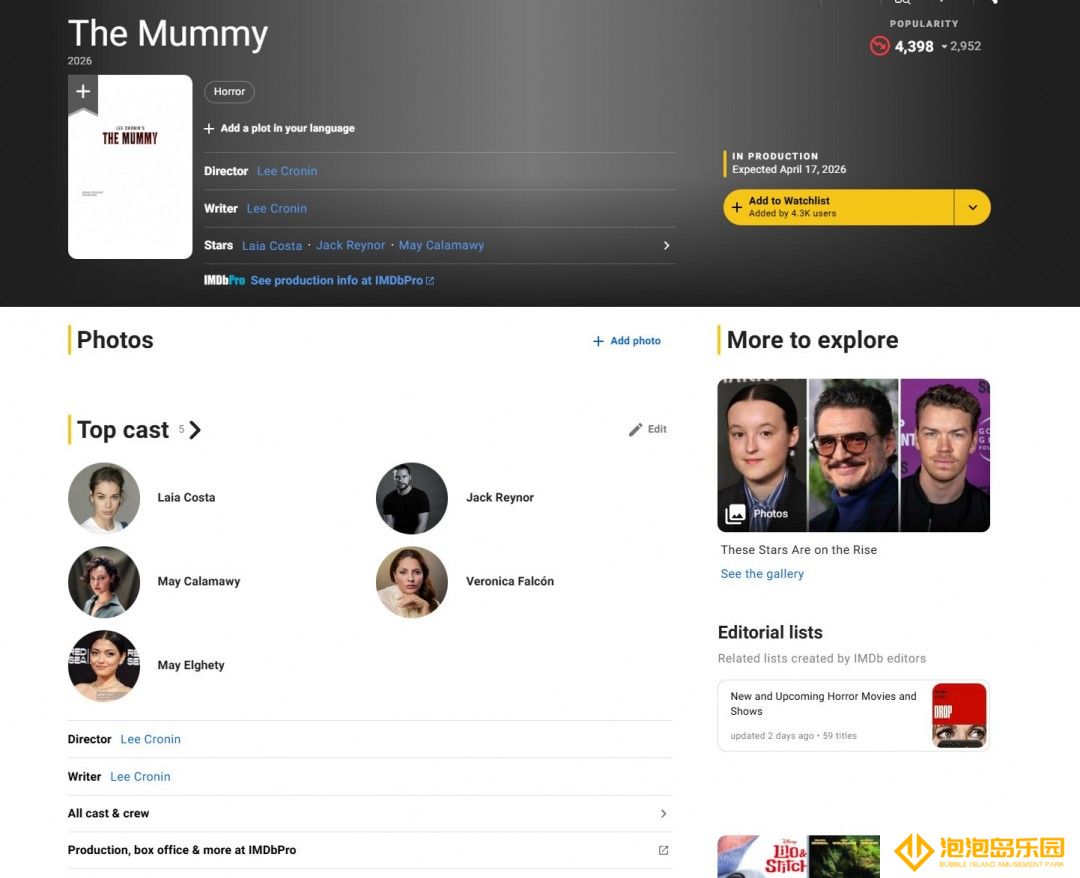Viewport: 1080px width, 878px height.
Task: Open Laia Costa's cast photo
Action: click(x=104, y=498)
